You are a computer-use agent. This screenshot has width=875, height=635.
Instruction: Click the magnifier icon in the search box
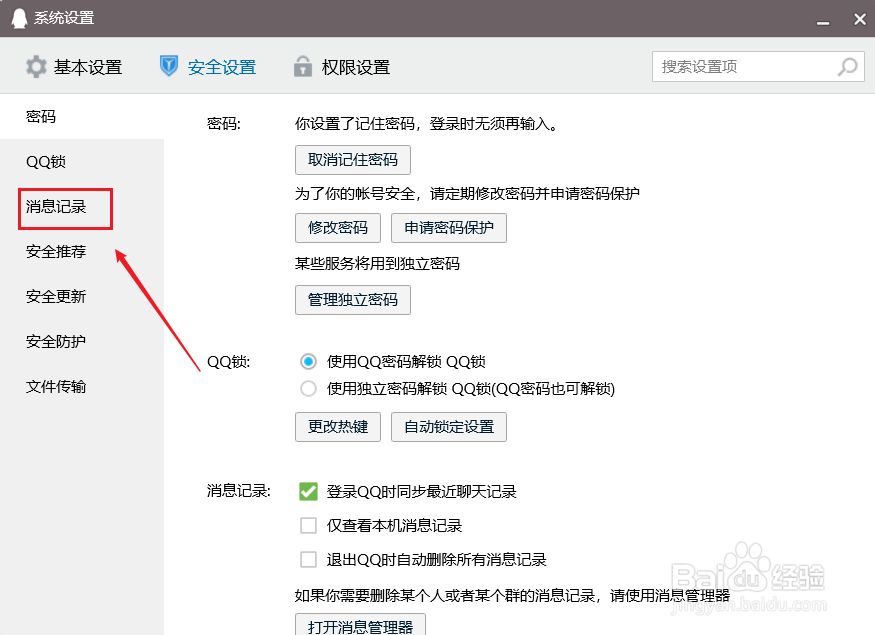click(x=846, y=66)
